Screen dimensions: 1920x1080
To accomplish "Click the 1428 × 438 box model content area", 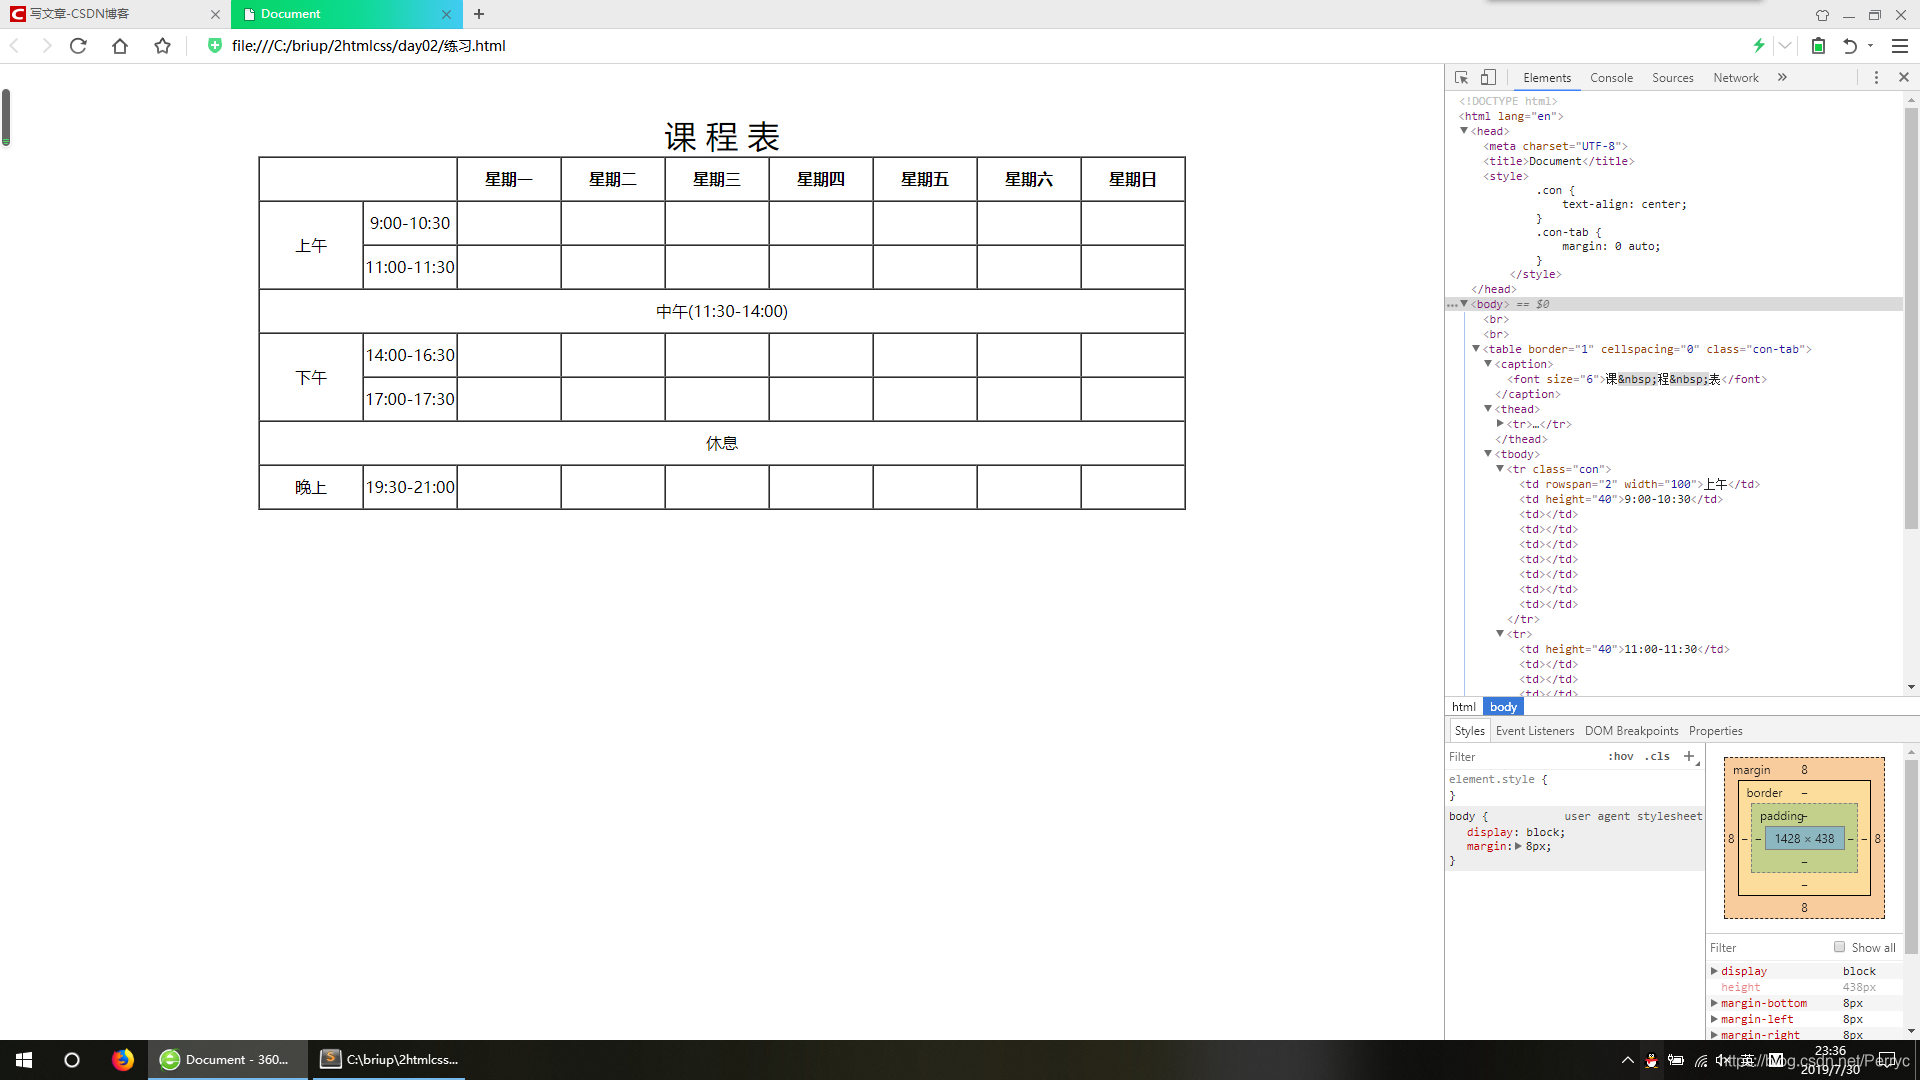I will coord(1804,839).
